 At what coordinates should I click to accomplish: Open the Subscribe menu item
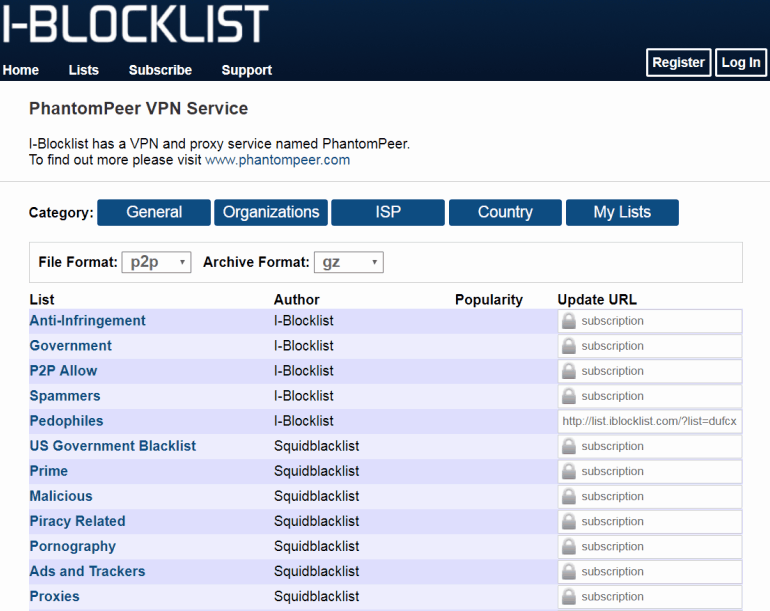[160, 70]
